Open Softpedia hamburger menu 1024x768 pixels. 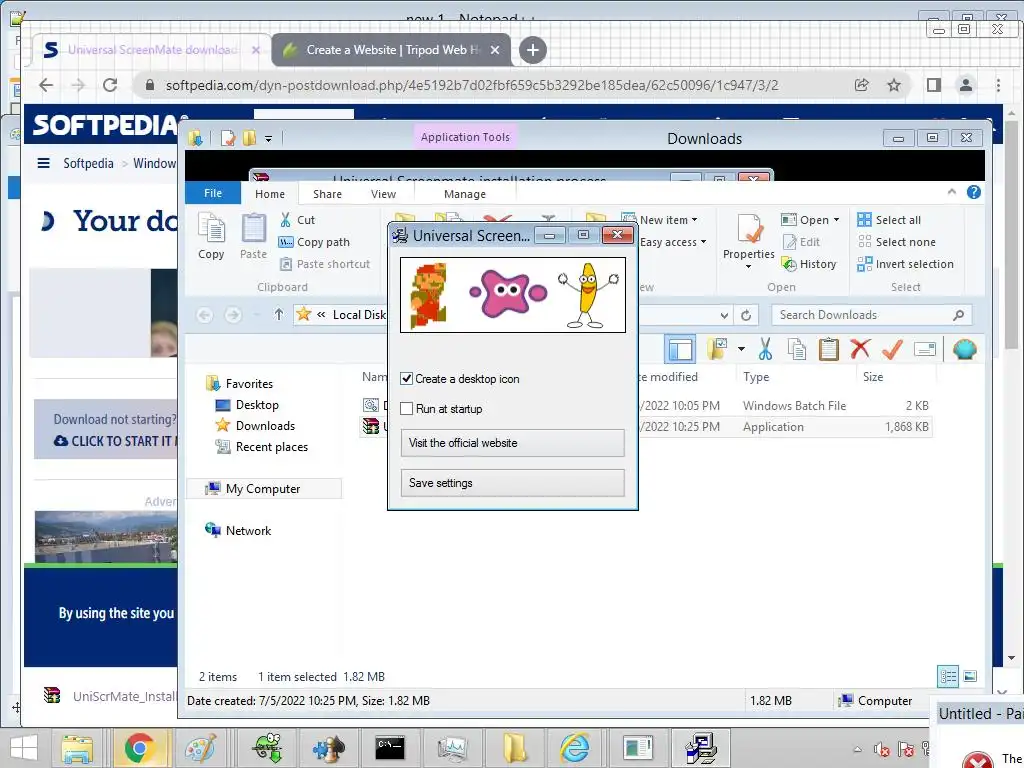pos(44,163)
